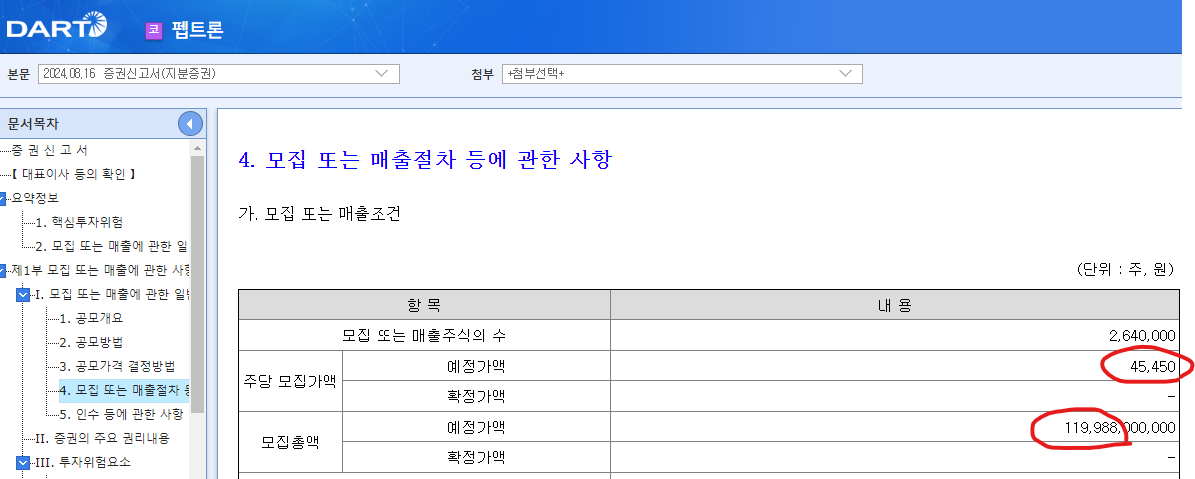Viewport: 1195px width, 479px height.
Task: Click subheading 가. 모집 또는 매출조건
Action: coord(319,214)
